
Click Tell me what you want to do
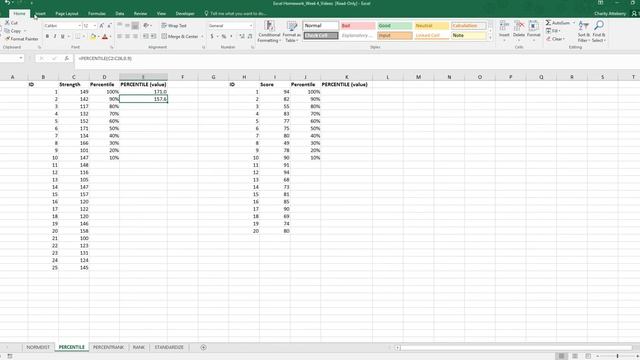(x=235, y=13)
